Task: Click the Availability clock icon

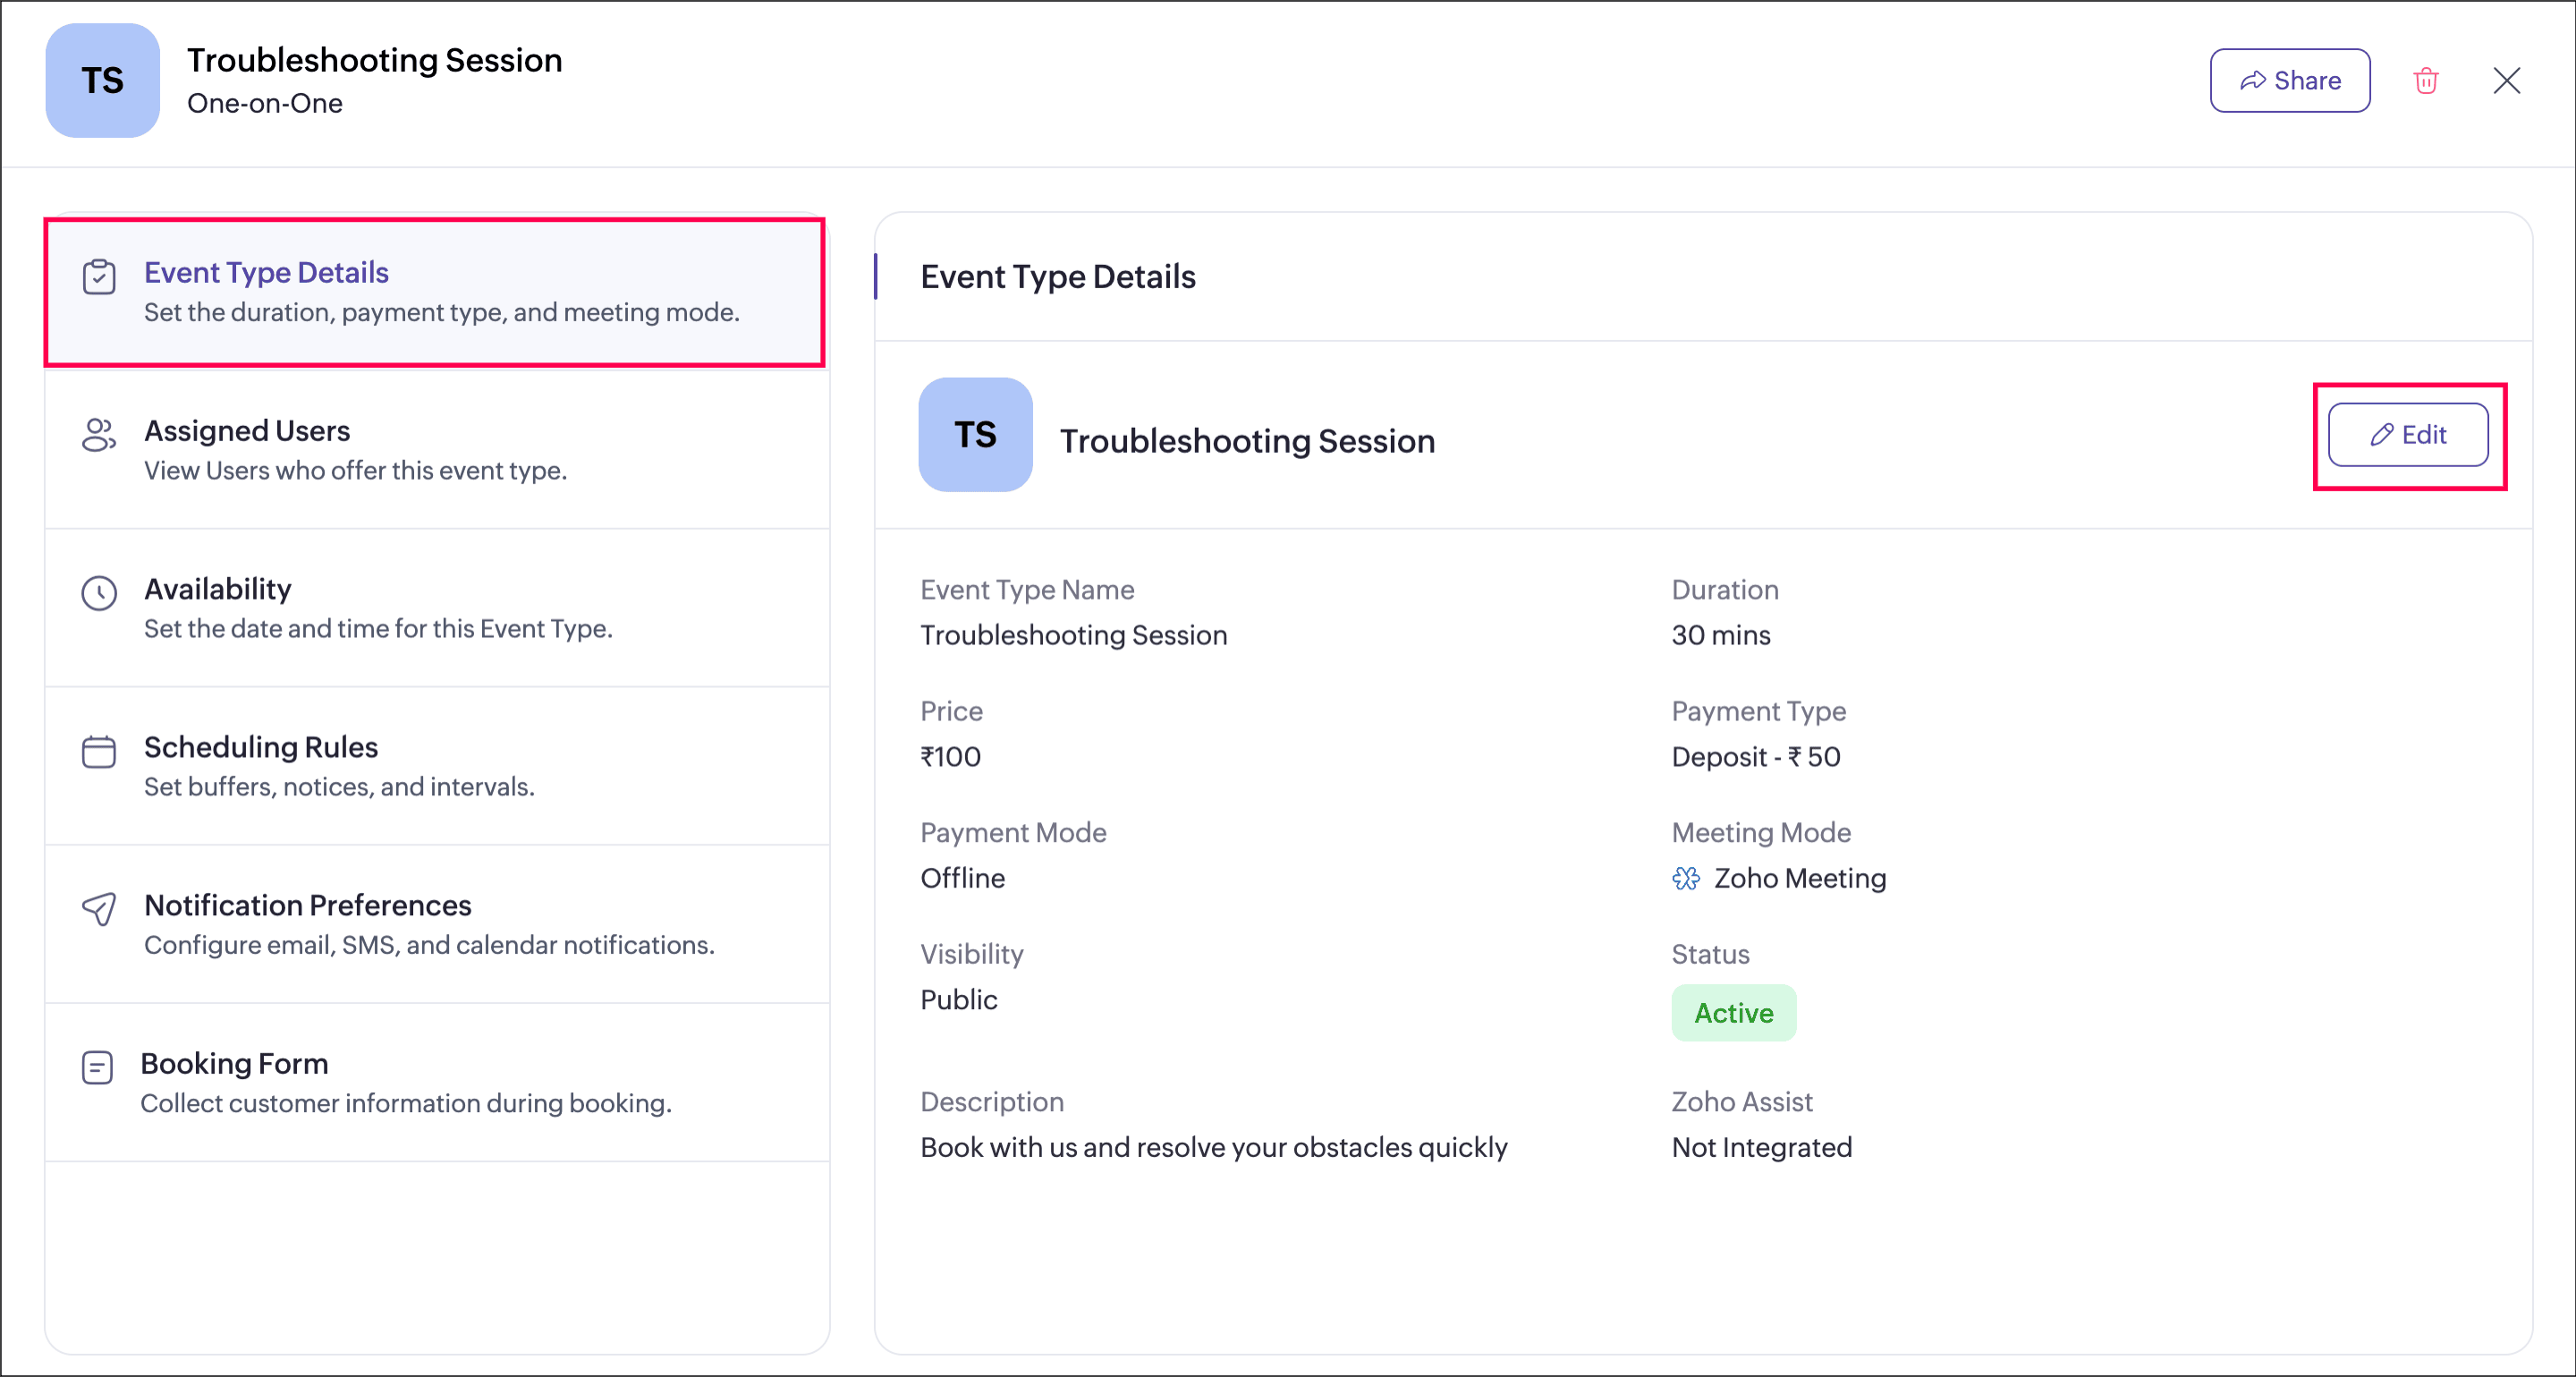Action: tap(99, 593)
